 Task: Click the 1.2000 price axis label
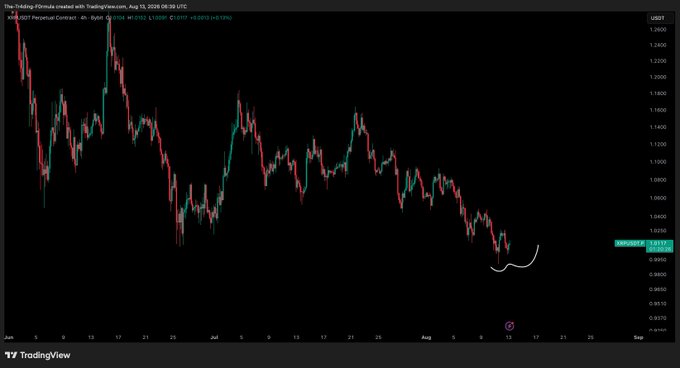click(658, 77)
